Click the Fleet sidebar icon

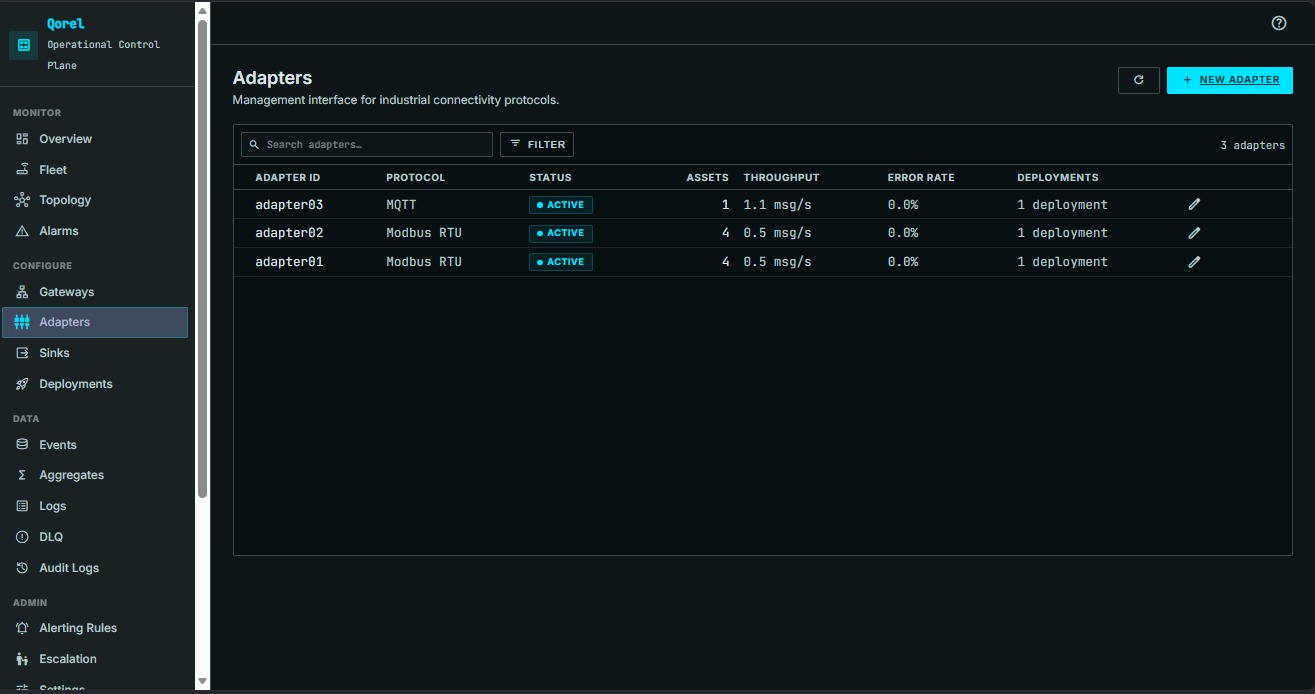22,170
